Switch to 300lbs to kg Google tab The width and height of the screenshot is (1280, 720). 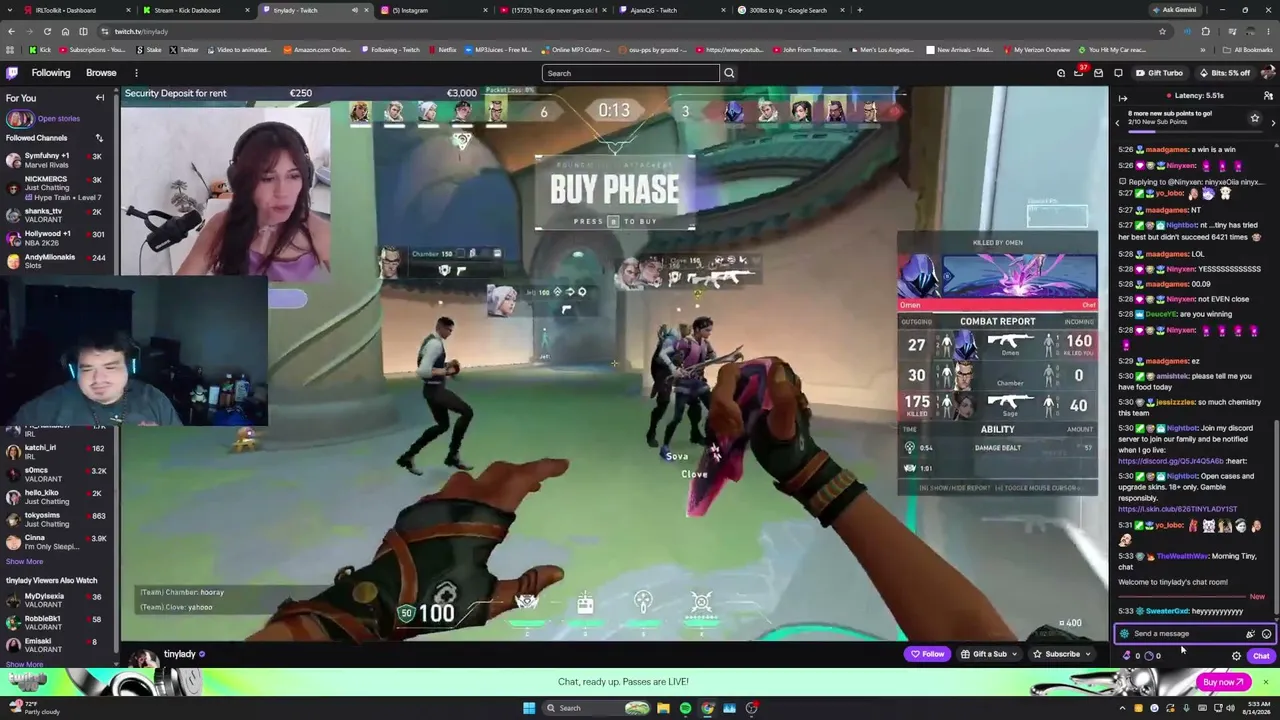[790, 10]
